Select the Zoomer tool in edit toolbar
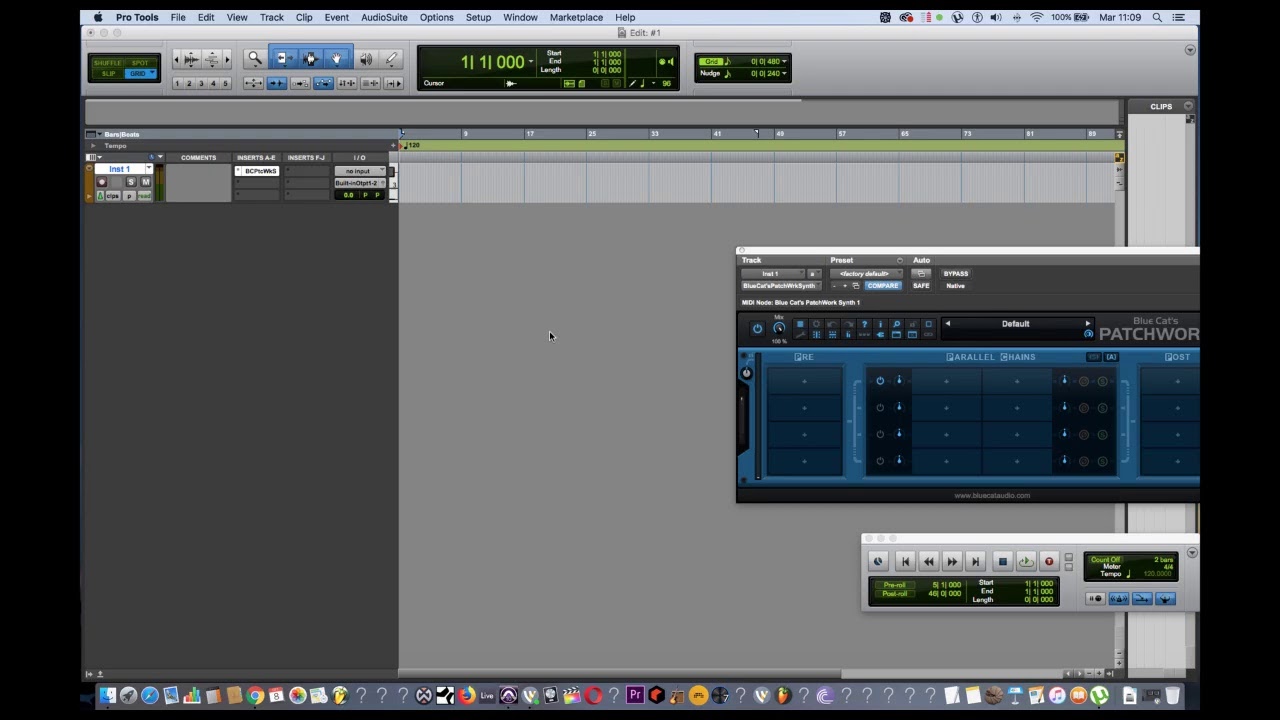1280x720 pixels. click(x=255, y=59)
